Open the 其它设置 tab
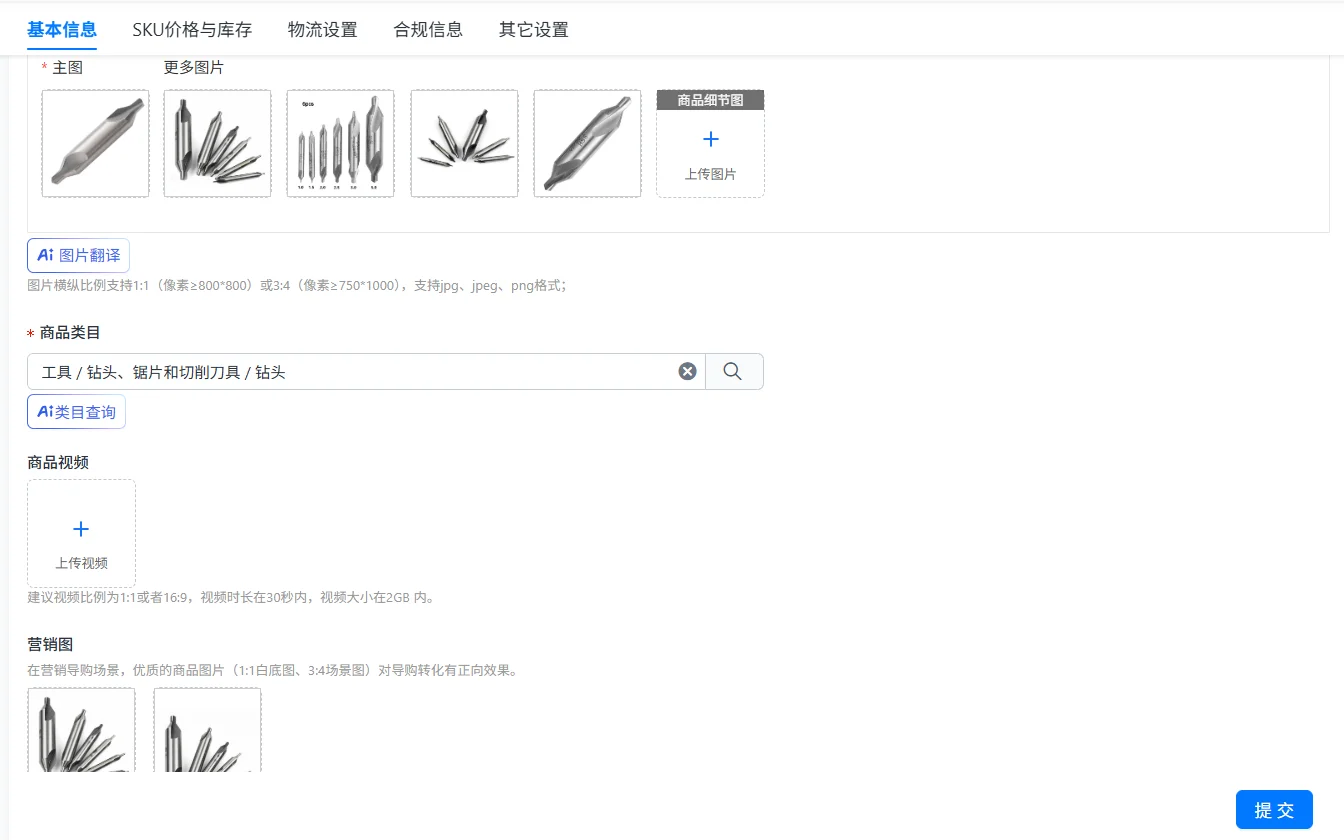Viewport: 1344px width, 840px height. click(534, 30)
